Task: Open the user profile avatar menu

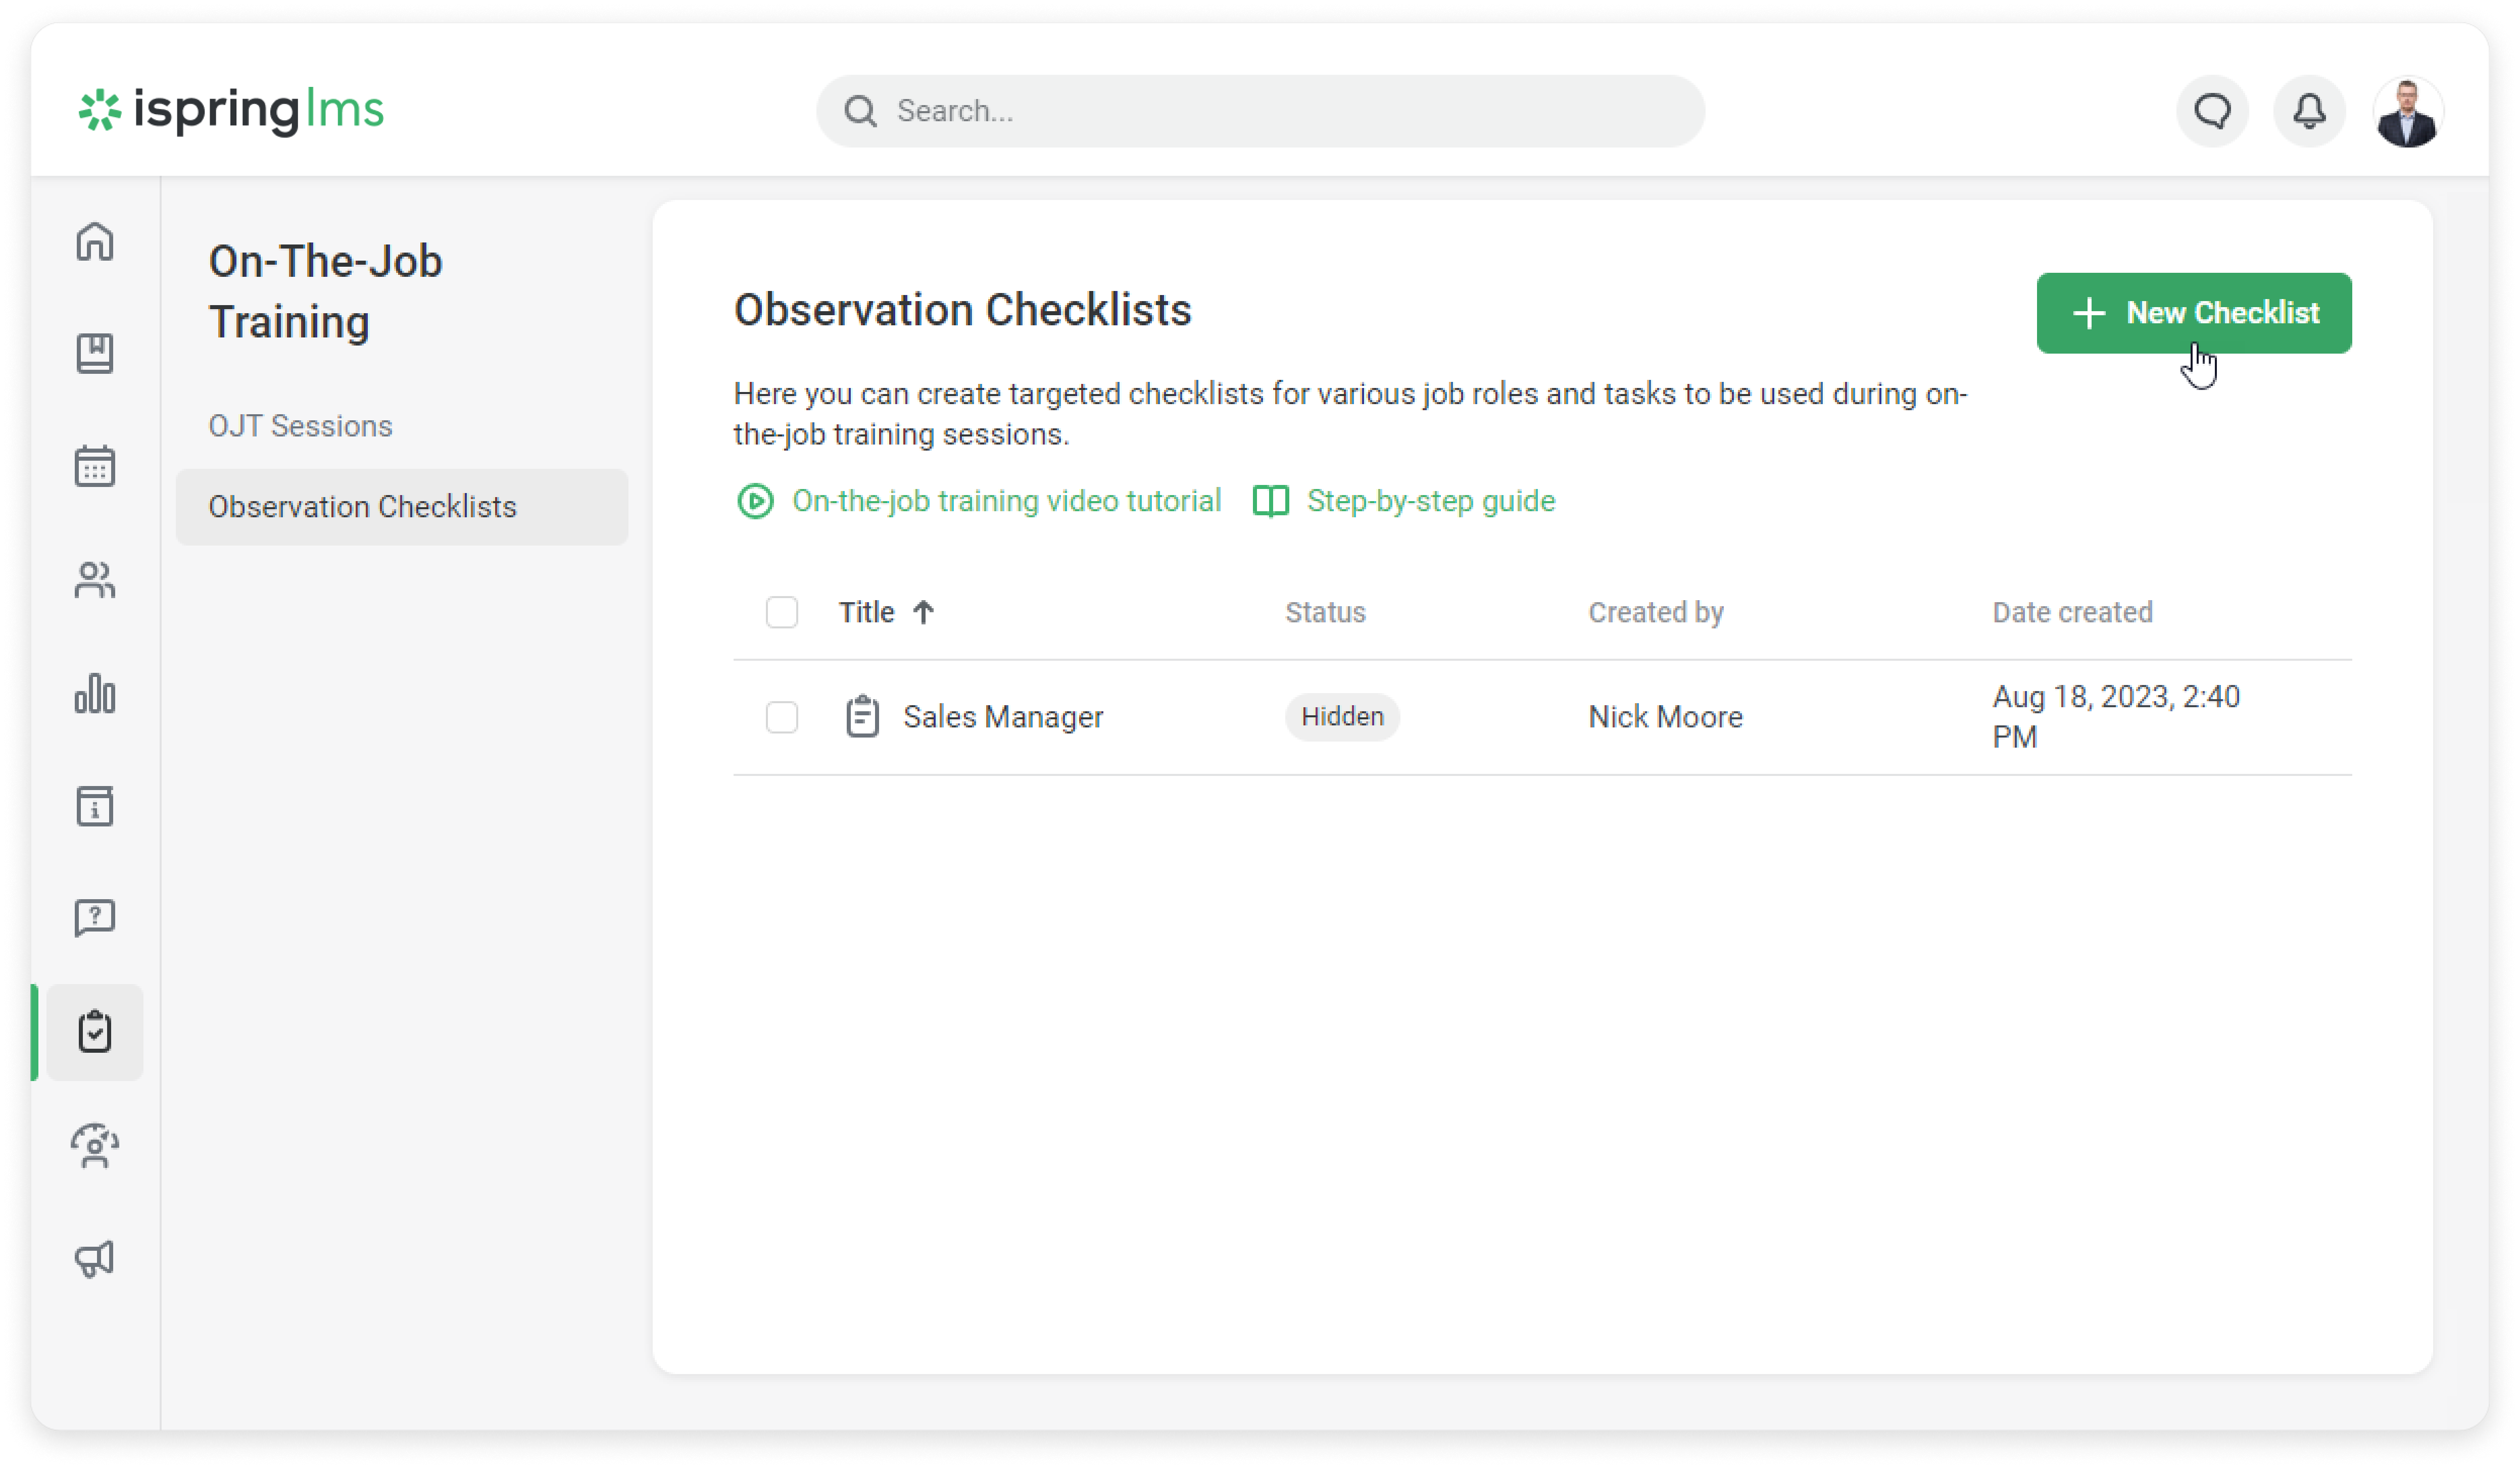Action: (x=2406, y=112)
